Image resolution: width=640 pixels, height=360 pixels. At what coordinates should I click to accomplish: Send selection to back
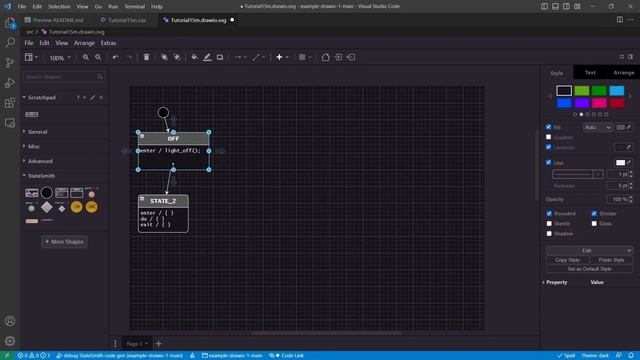(x=177, y=57)
